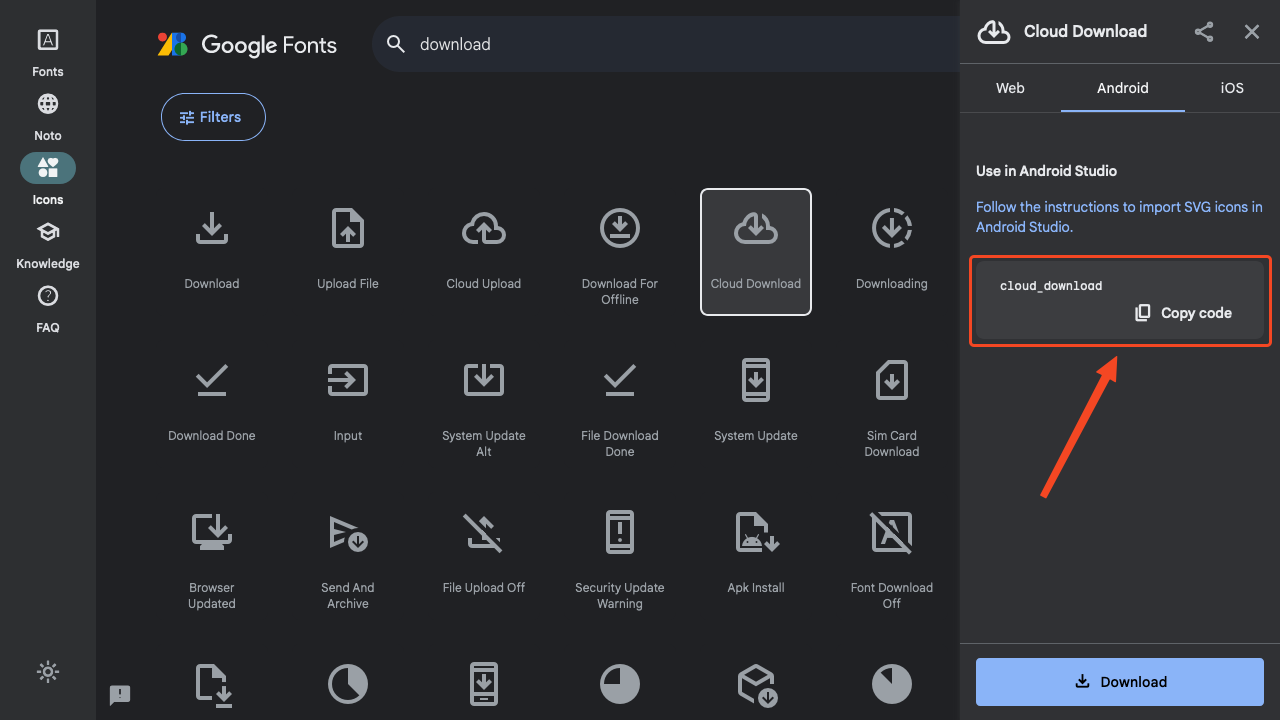Toggle the dark/light theme switch
Viewport: 1280px width, 720px height.
[x=47, y=672]
